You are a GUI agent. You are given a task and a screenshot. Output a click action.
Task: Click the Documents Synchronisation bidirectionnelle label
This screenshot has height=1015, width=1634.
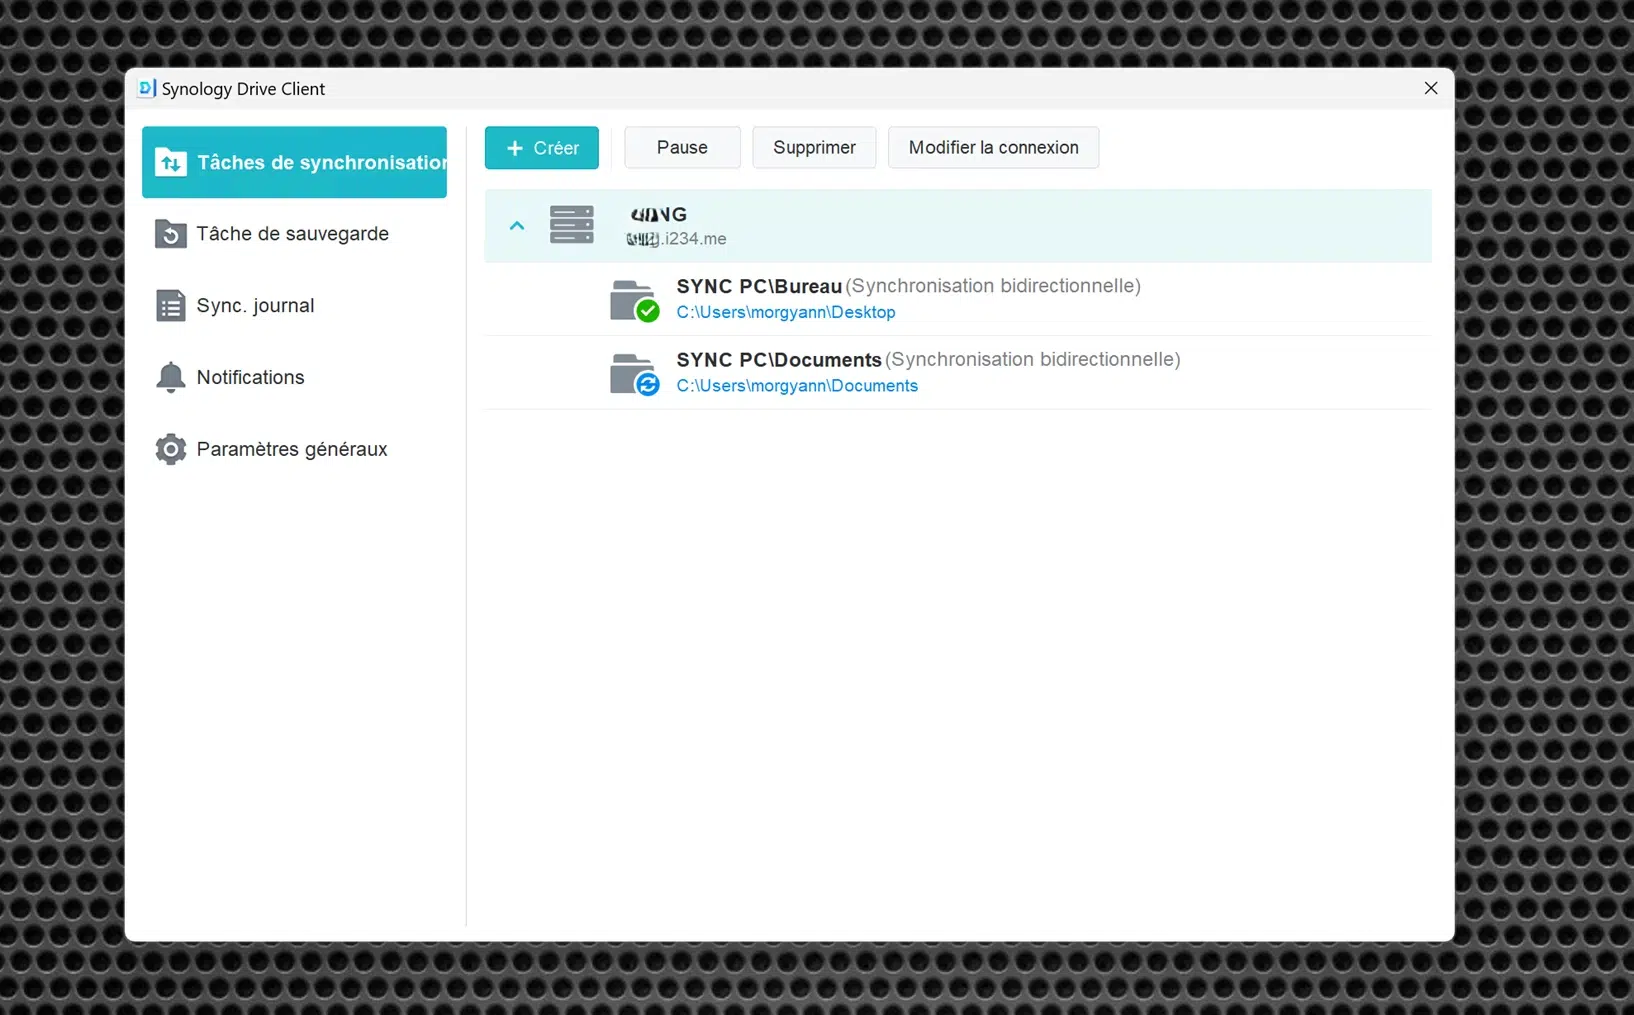(1033, 360)
